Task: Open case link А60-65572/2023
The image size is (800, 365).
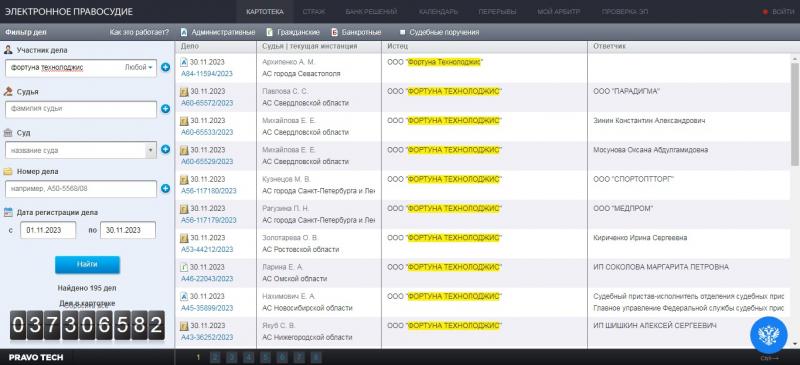Action: point(207,103)
